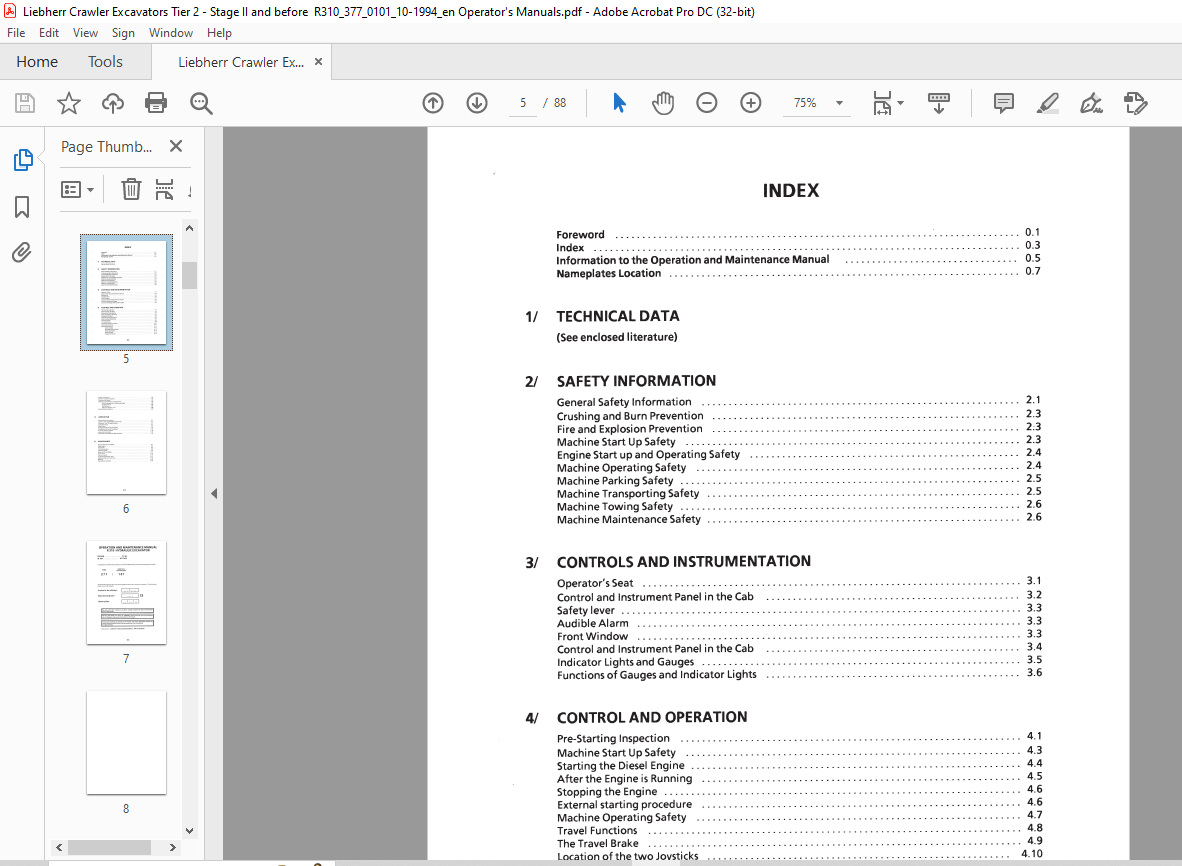
Task: Switch to the Tools tab
Action: tap(105, 62)
